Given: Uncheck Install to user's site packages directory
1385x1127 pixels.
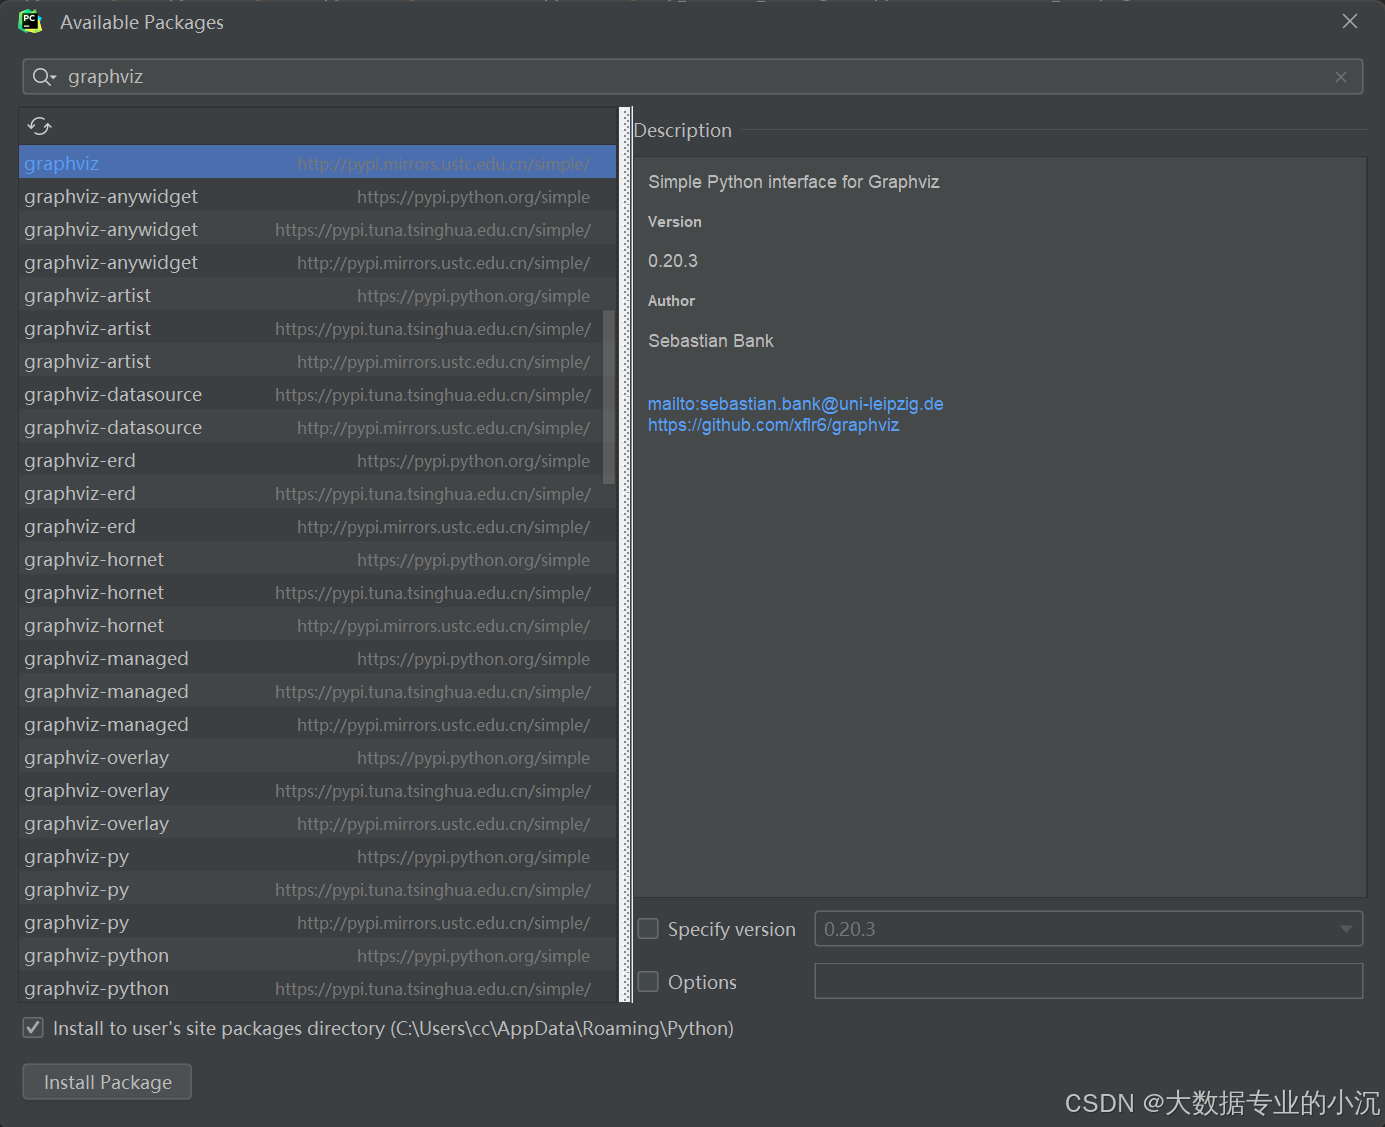Looking at the screenshot, I should click(33, 1028).
